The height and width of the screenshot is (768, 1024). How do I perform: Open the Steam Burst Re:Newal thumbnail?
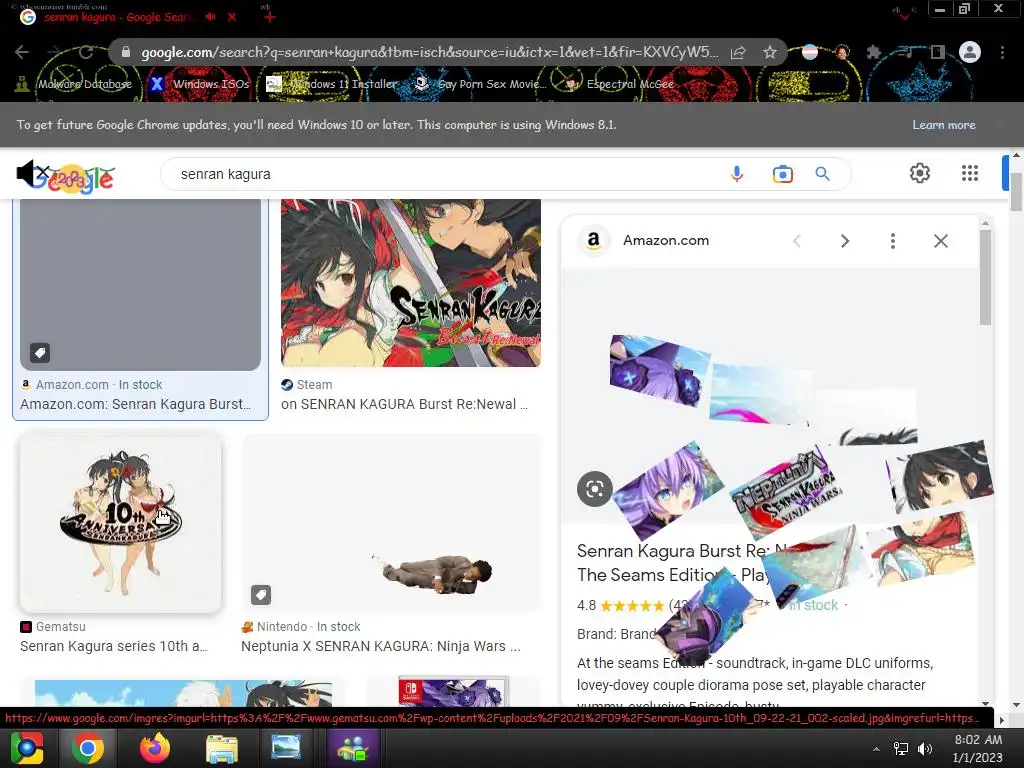coord(411,282)
